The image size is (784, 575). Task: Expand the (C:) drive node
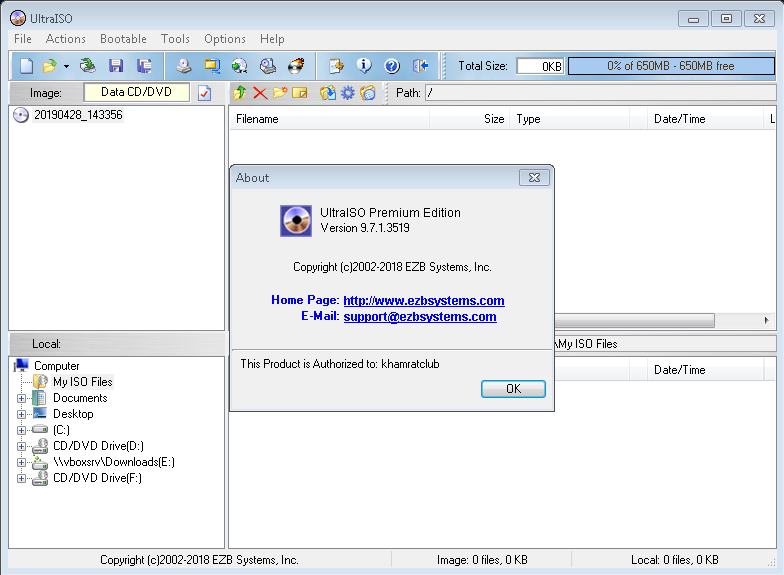(21, 430)
